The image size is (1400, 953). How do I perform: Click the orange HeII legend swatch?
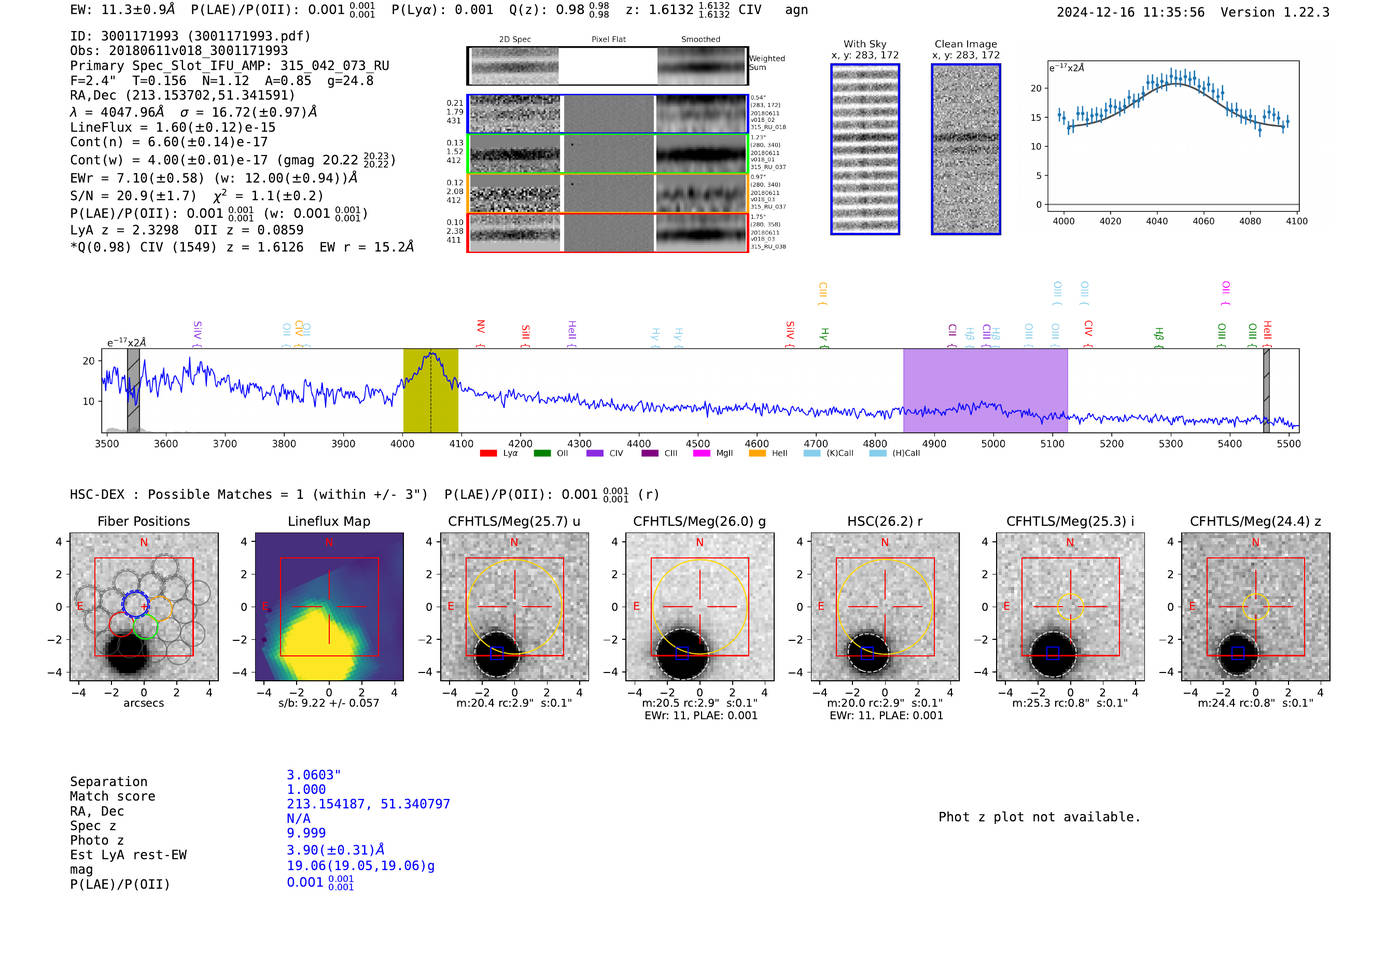pos(757,453)
